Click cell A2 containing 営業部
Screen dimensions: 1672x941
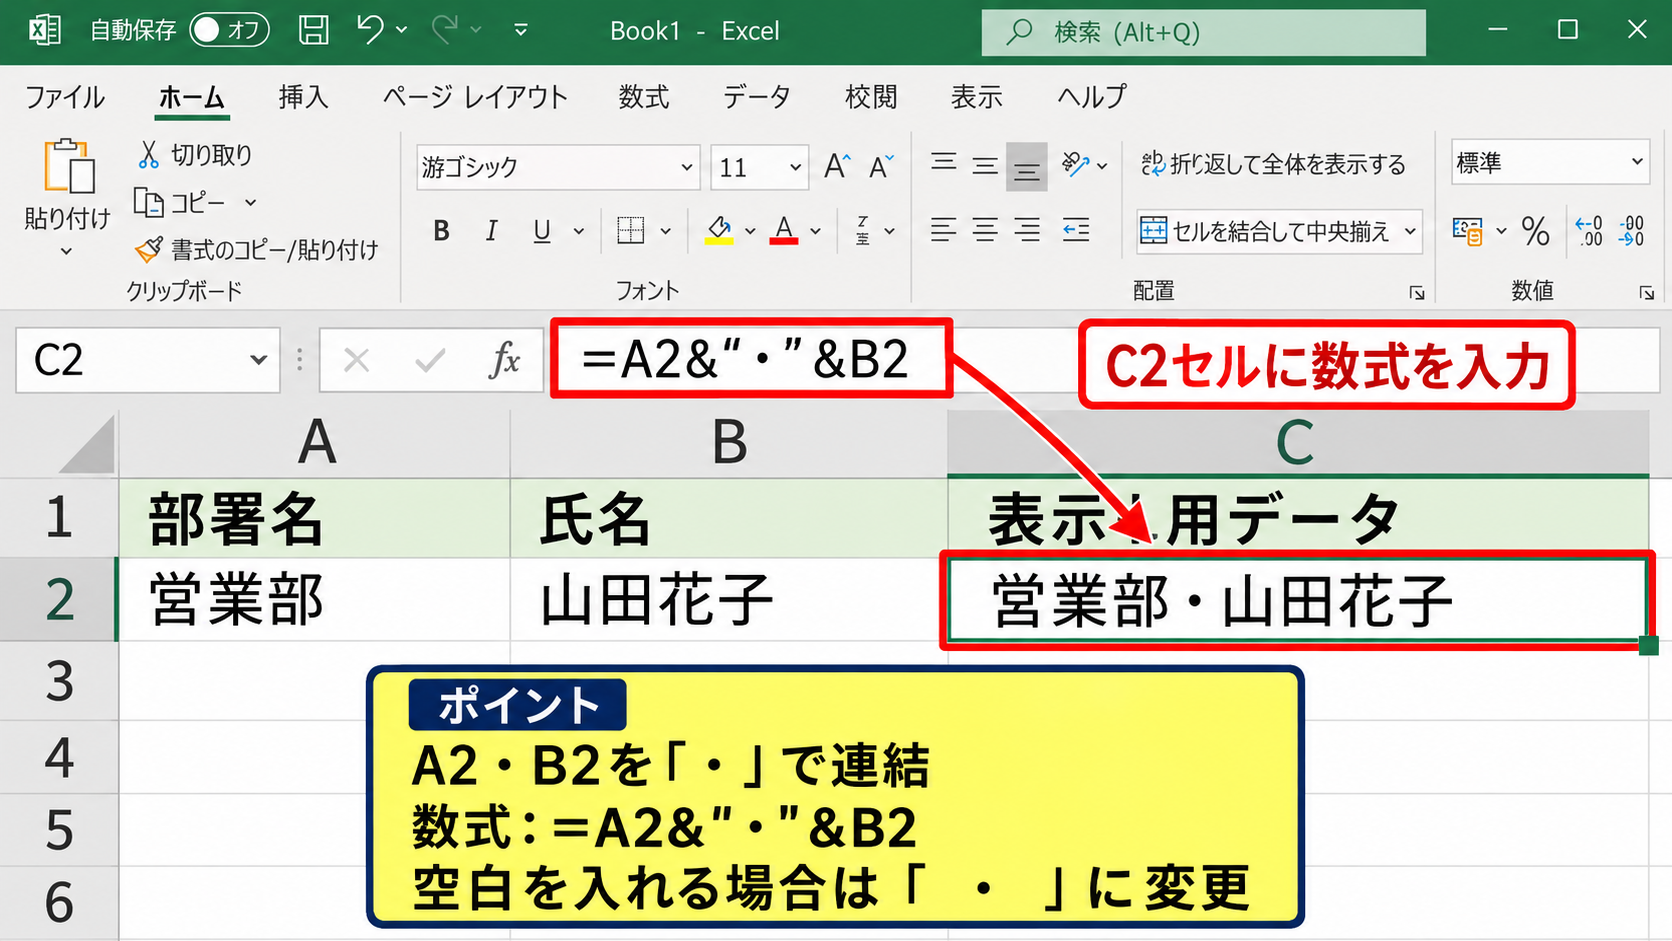click(315, 600)
